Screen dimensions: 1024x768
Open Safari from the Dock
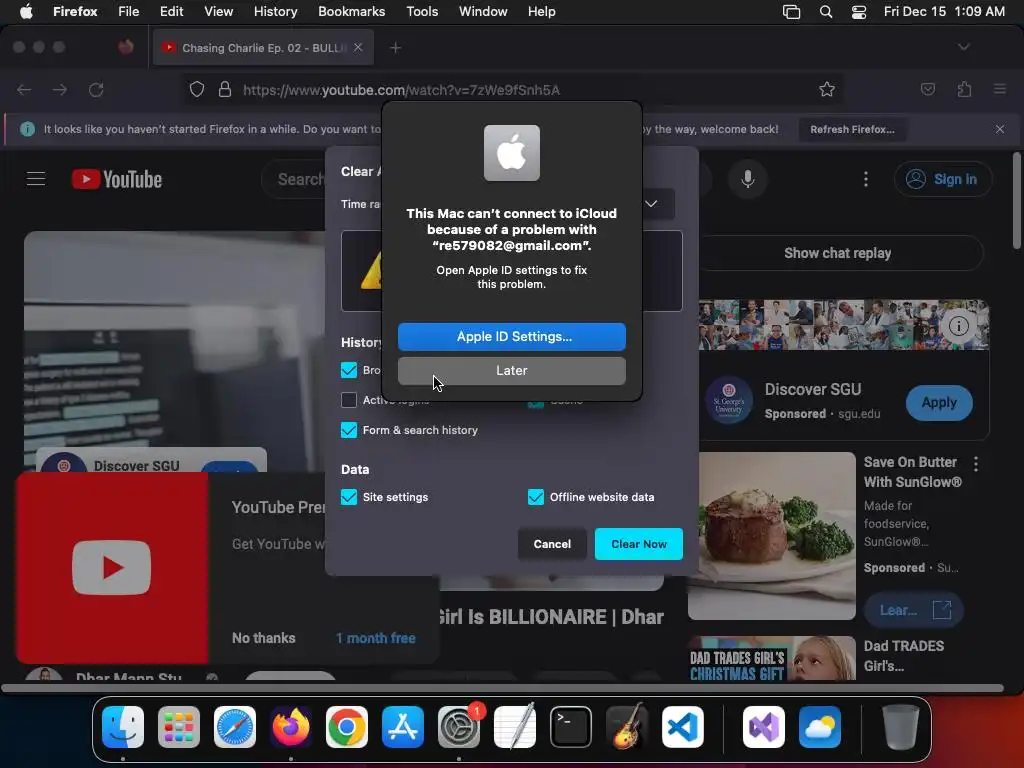(235, 726)
